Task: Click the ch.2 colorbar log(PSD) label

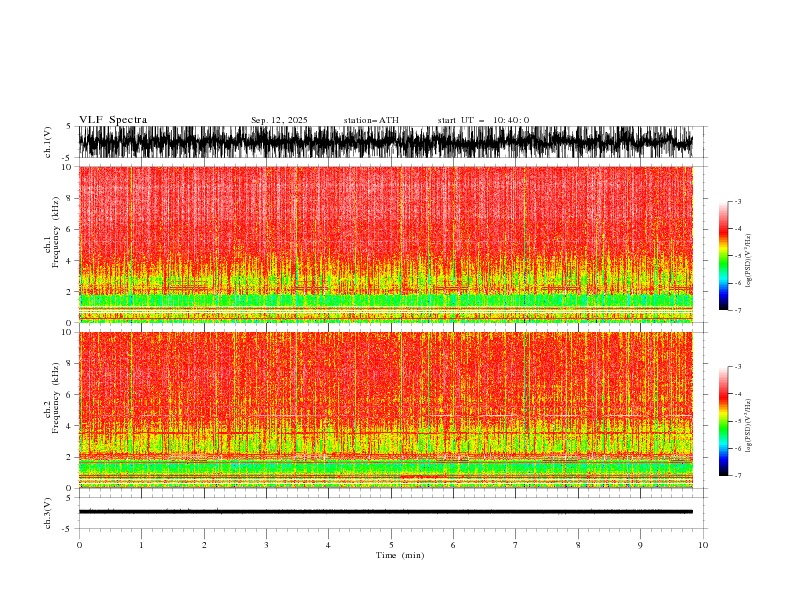Action: 749,426
